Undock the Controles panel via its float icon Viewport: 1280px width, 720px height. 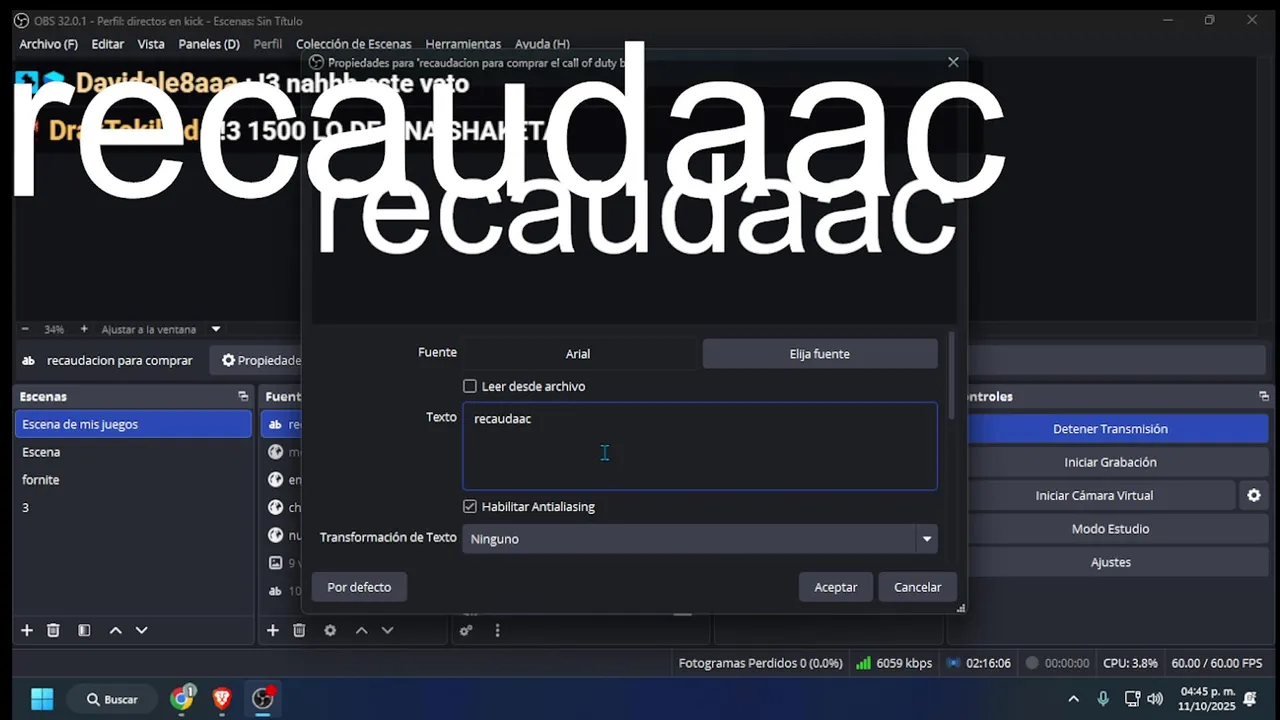[x=1264, y=396]
